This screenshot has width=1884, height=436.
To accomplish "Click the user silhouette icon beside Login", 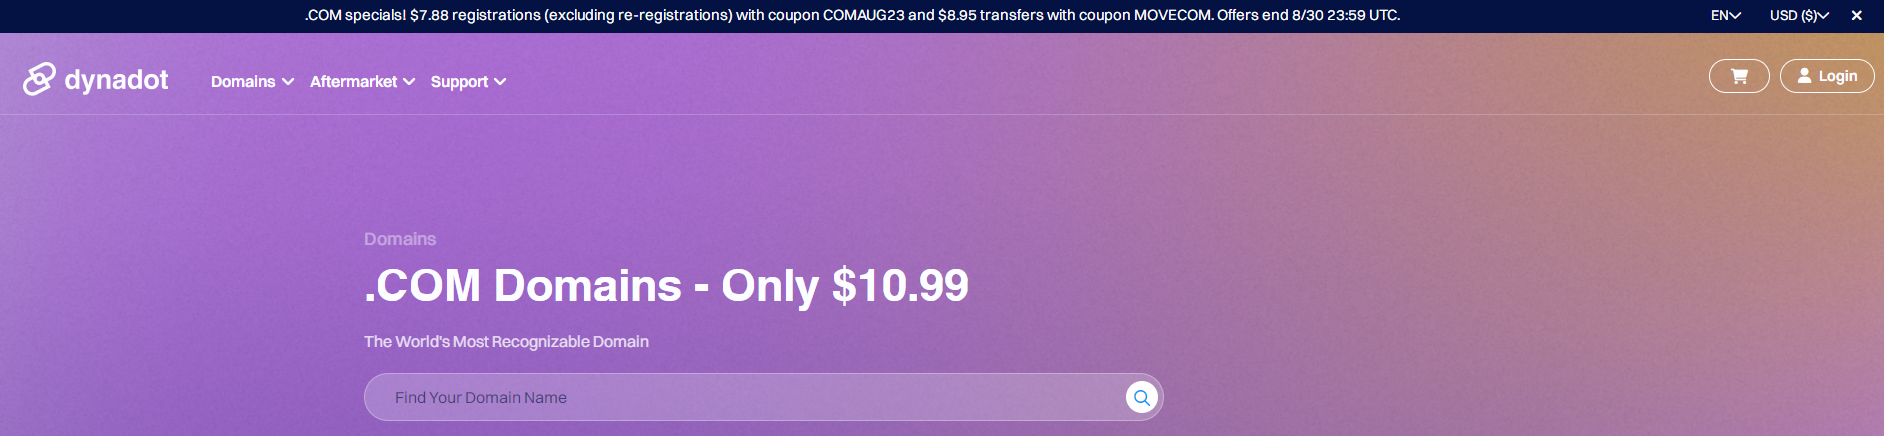I will (x=1804, y=76).
